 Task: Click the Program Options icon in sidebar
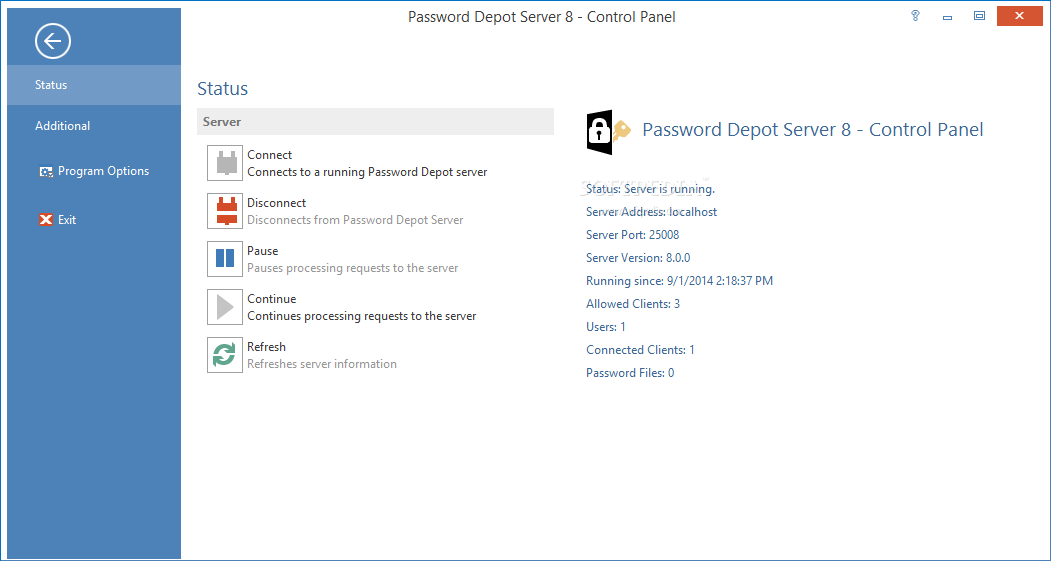pyautogui.click(x=46, y=172)
